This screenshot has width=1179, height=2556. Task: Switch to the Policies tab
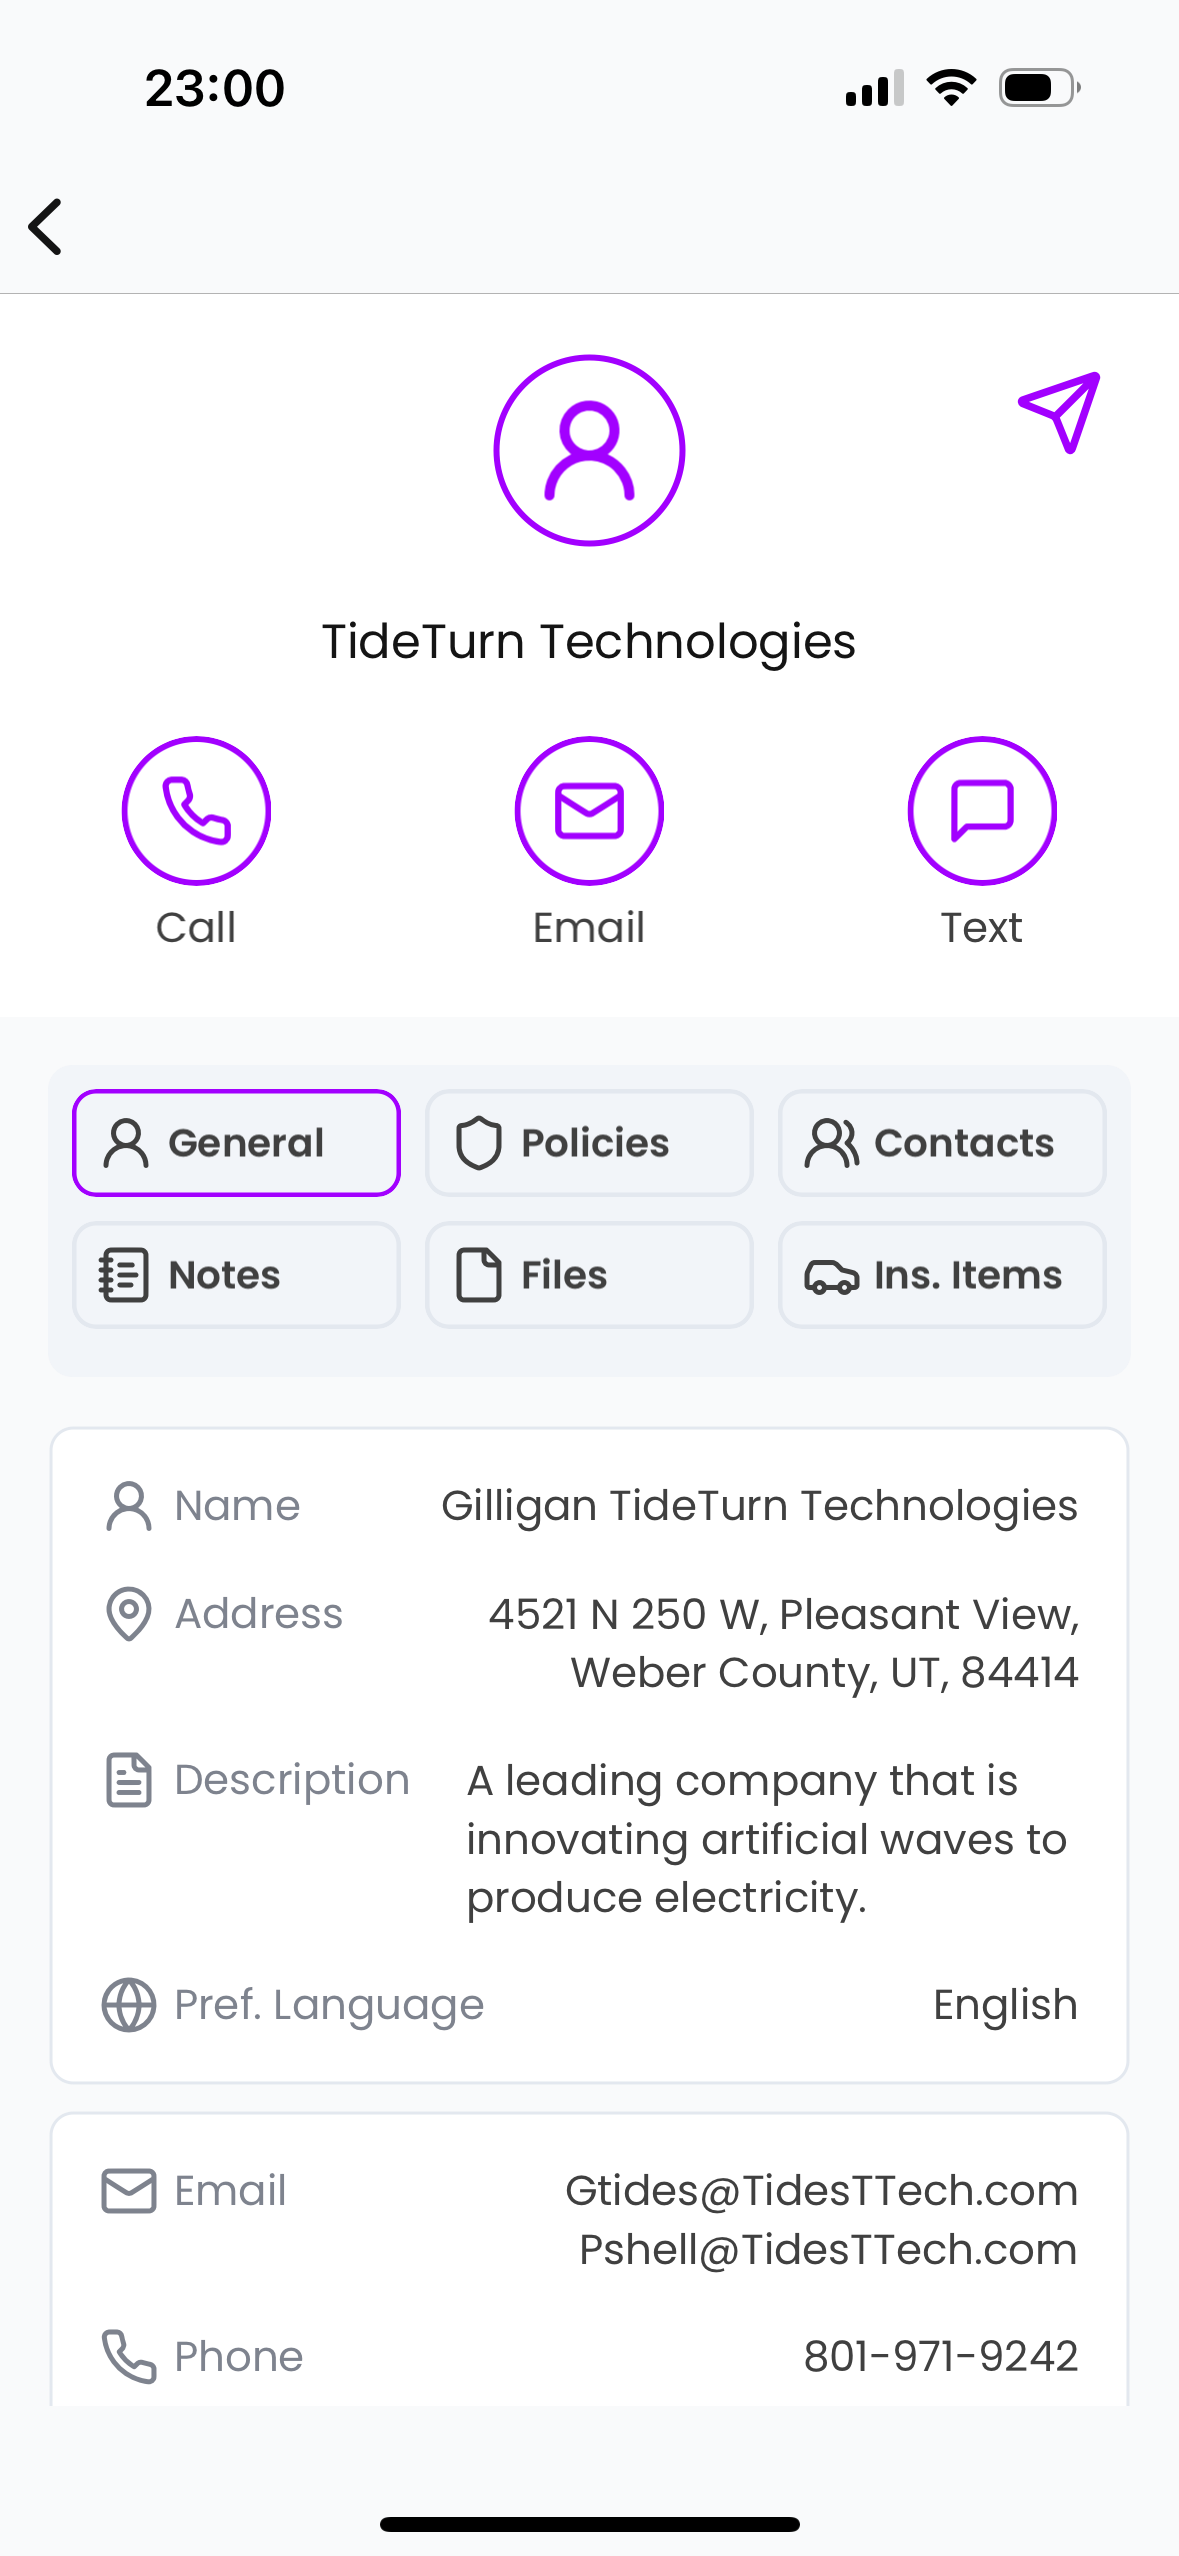coord(589,1143)
